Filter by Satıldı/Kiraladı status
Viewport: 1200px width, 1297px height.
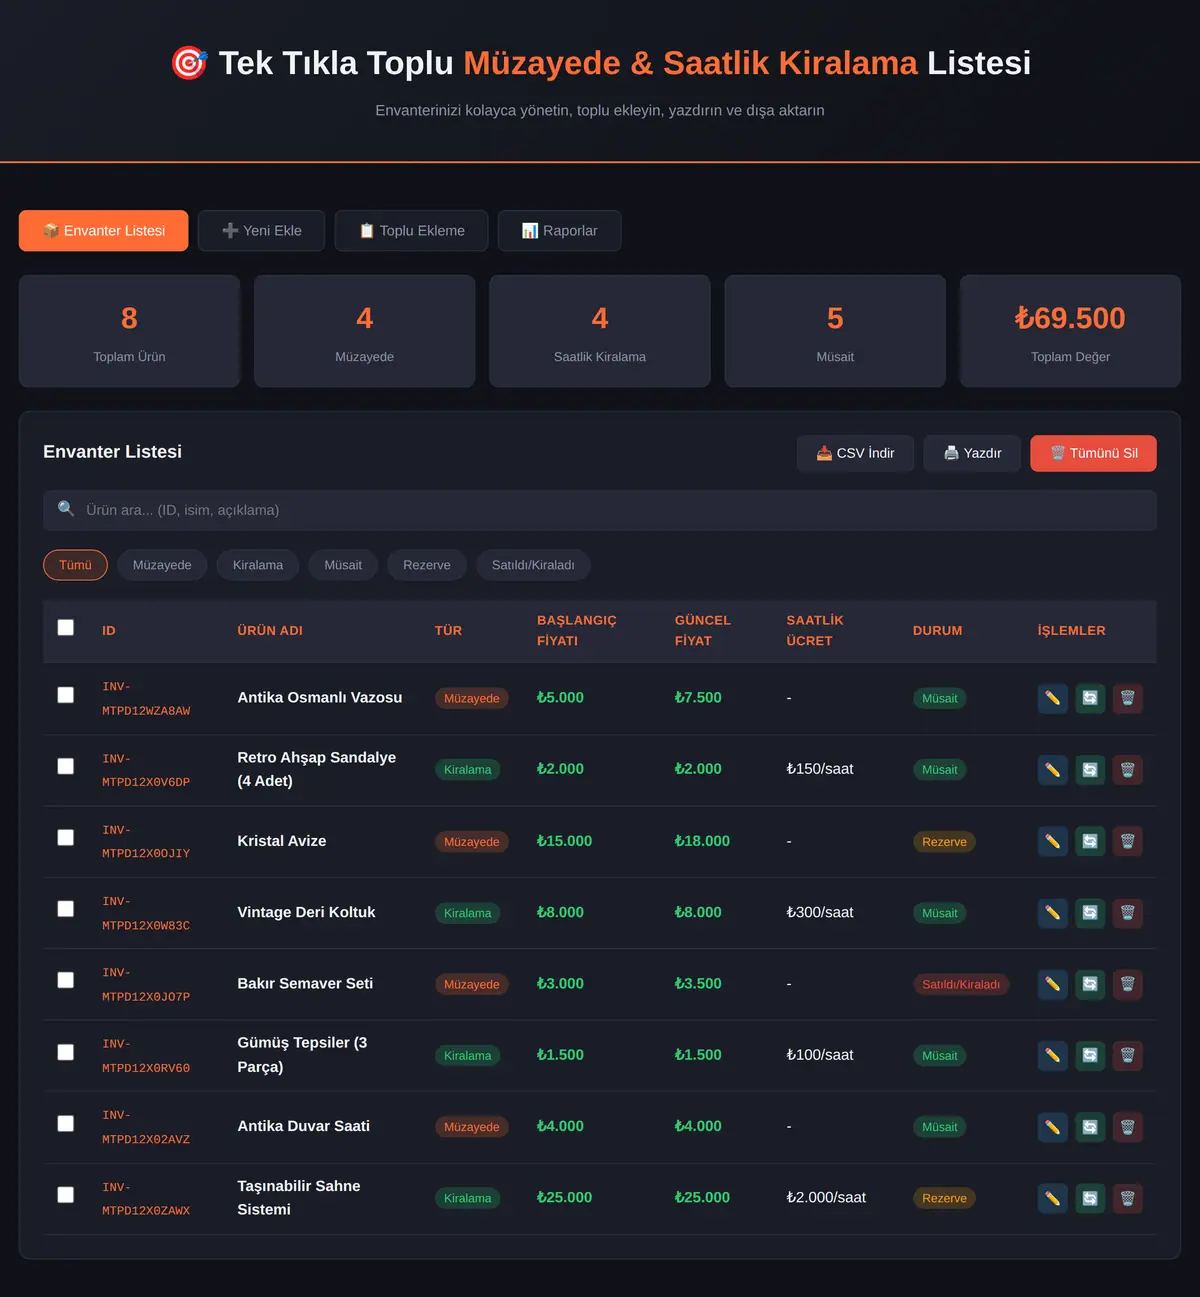533,565
